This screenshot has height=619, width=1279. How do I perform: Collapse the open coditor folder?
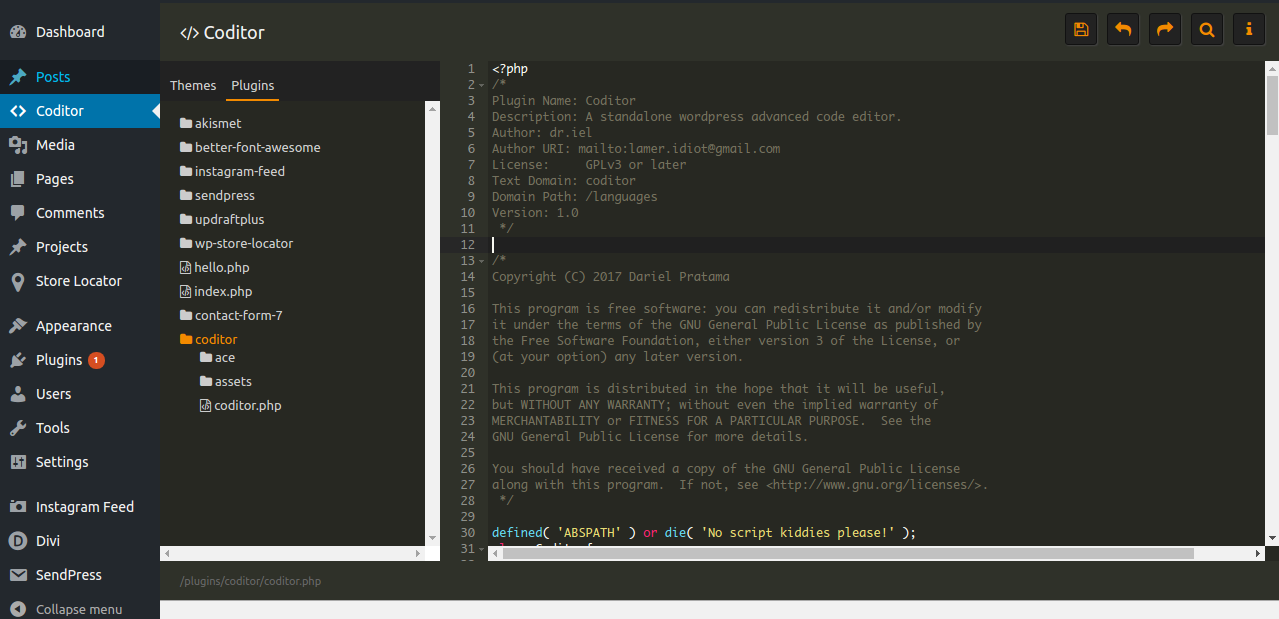(208, 339)
